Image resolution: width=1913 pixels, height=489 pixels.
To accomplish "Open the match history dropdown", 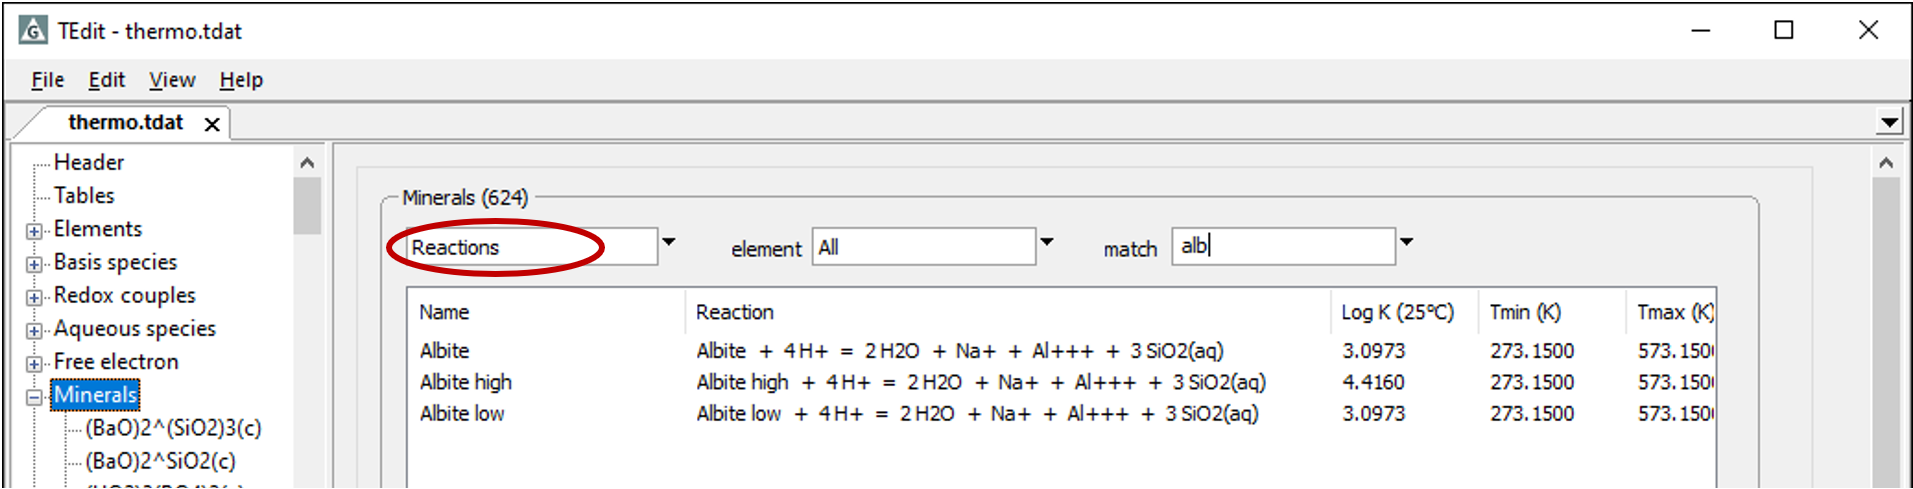I will 1406,242.
